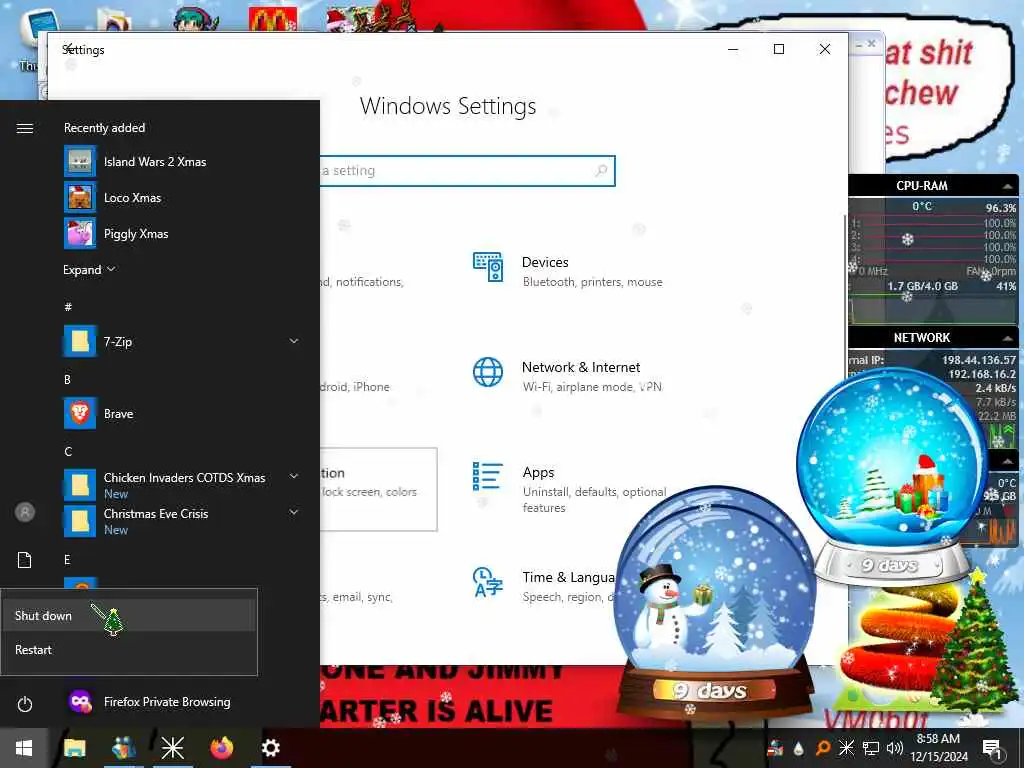
Task: Click 'Bluetooth, printers, mouse' description
Action: coord(592,282)
